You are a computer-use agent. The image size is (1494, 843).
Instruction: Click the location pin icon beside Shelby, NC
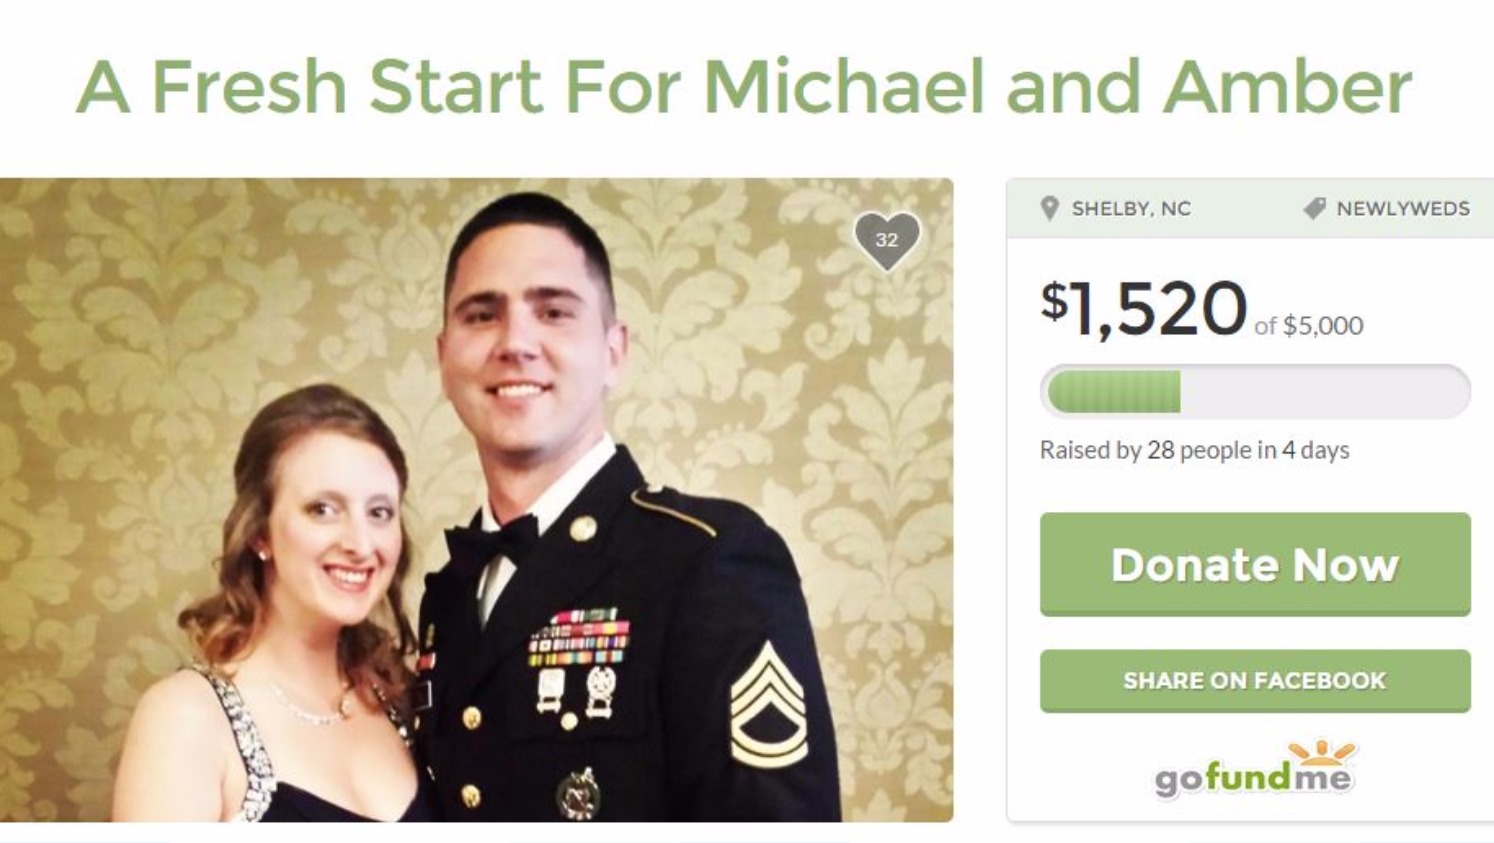(x=1049, y=208)
